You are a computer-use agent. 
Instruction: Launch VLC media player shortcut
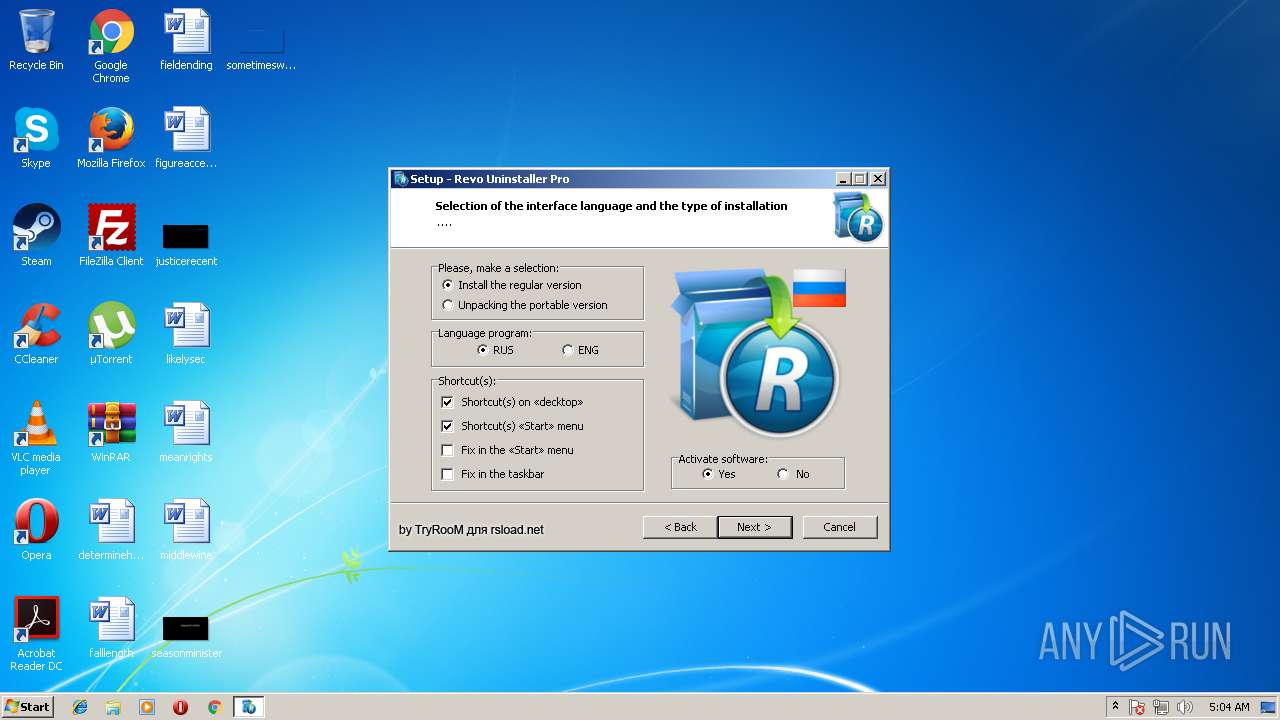coord(36,438)
